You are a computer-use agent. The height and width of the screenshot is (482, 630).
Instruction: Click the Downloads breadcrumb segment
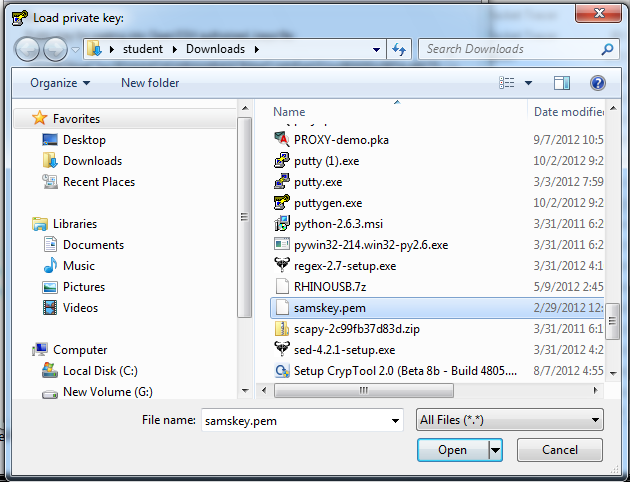point(215,49)
